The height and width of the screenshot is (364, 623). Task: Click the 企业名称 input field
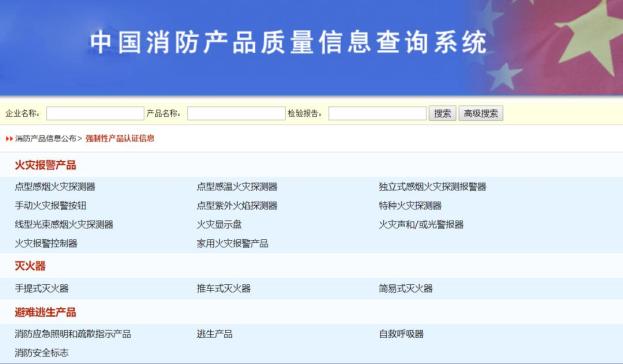click(95, 113)
